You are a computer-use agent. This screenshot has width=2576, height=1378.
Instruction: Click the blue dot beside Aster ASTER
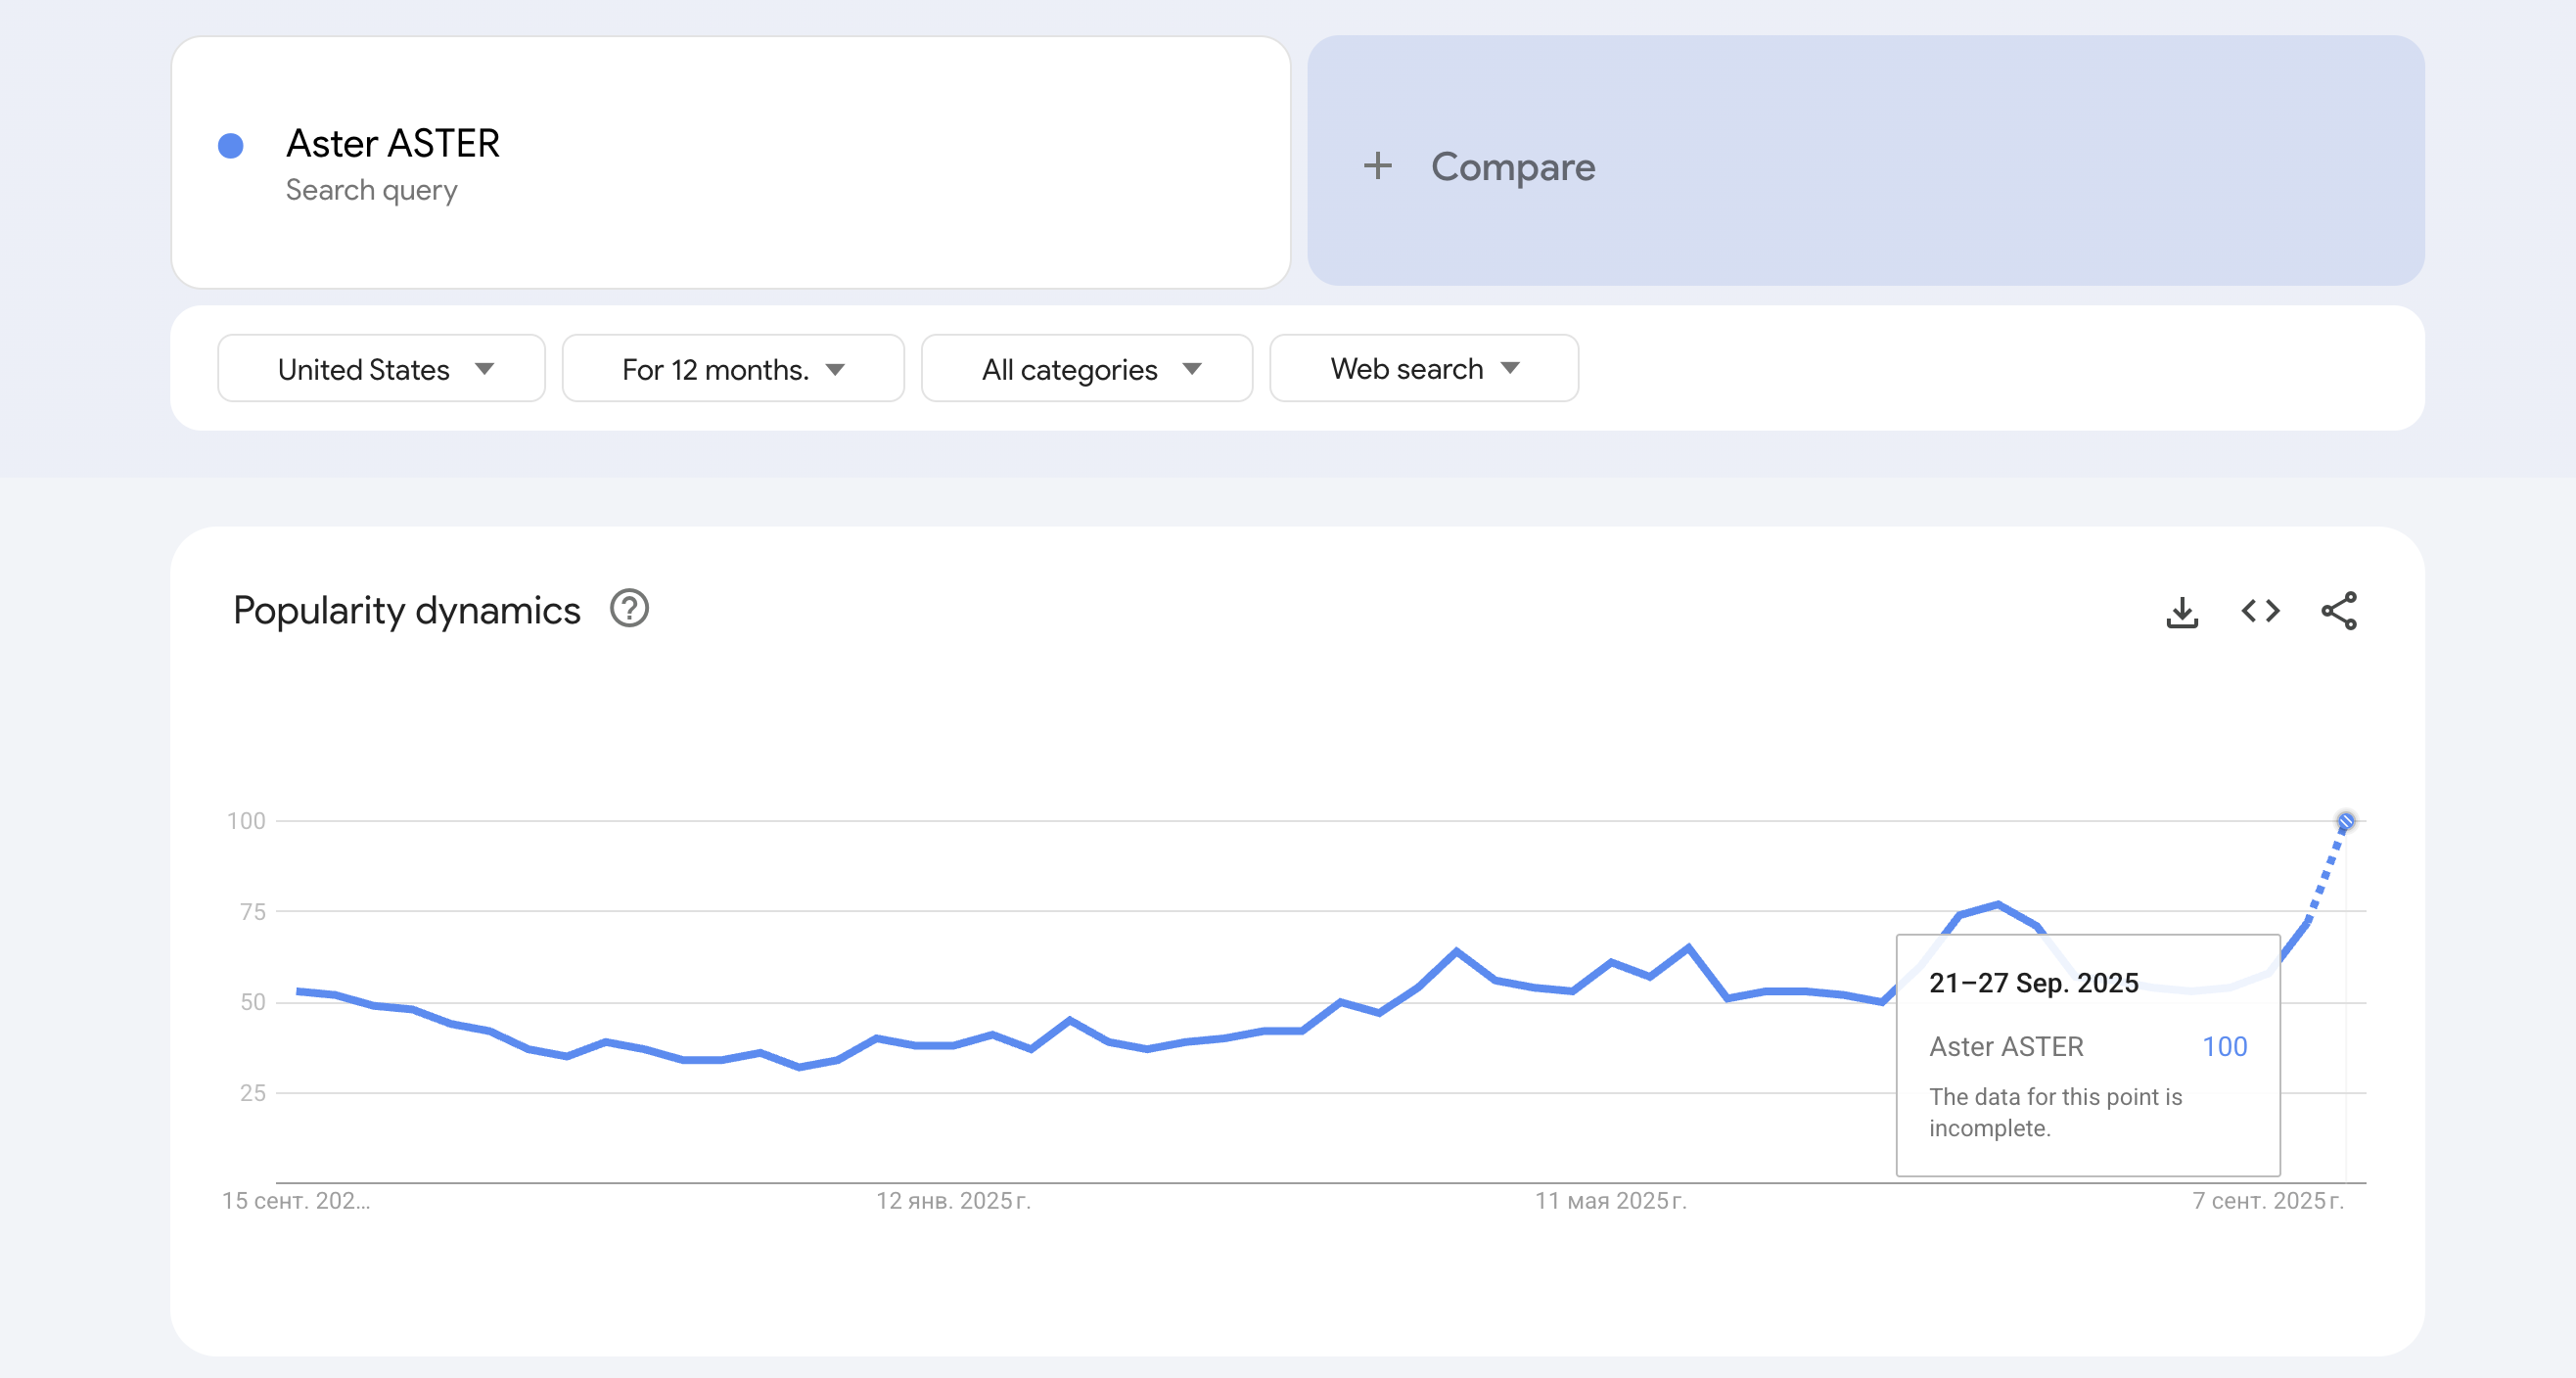[x=231, y=146]
